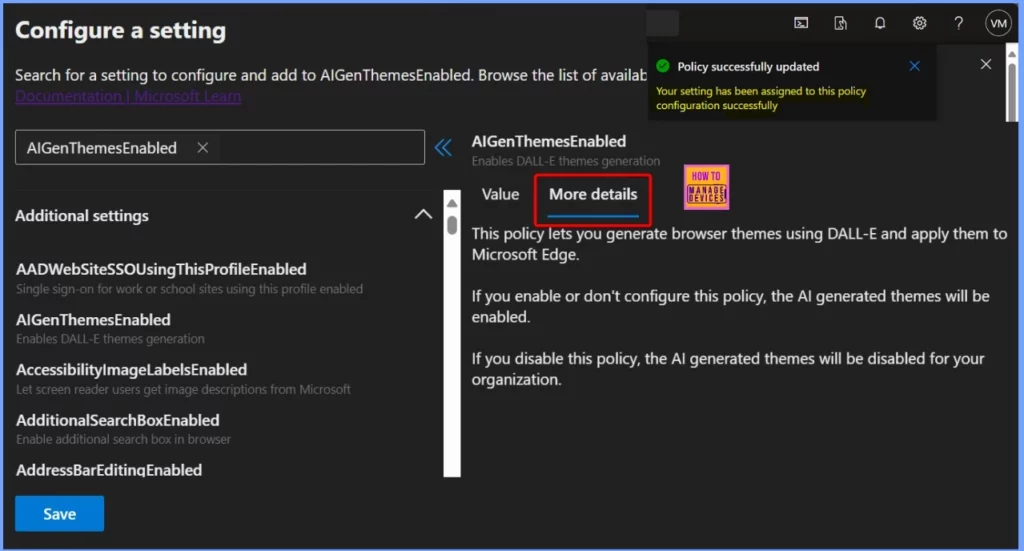Viewport: 1024px width, 551px height.
Task: Click the settings list scrollbar up arrow
Action: (x=452, y=202)
